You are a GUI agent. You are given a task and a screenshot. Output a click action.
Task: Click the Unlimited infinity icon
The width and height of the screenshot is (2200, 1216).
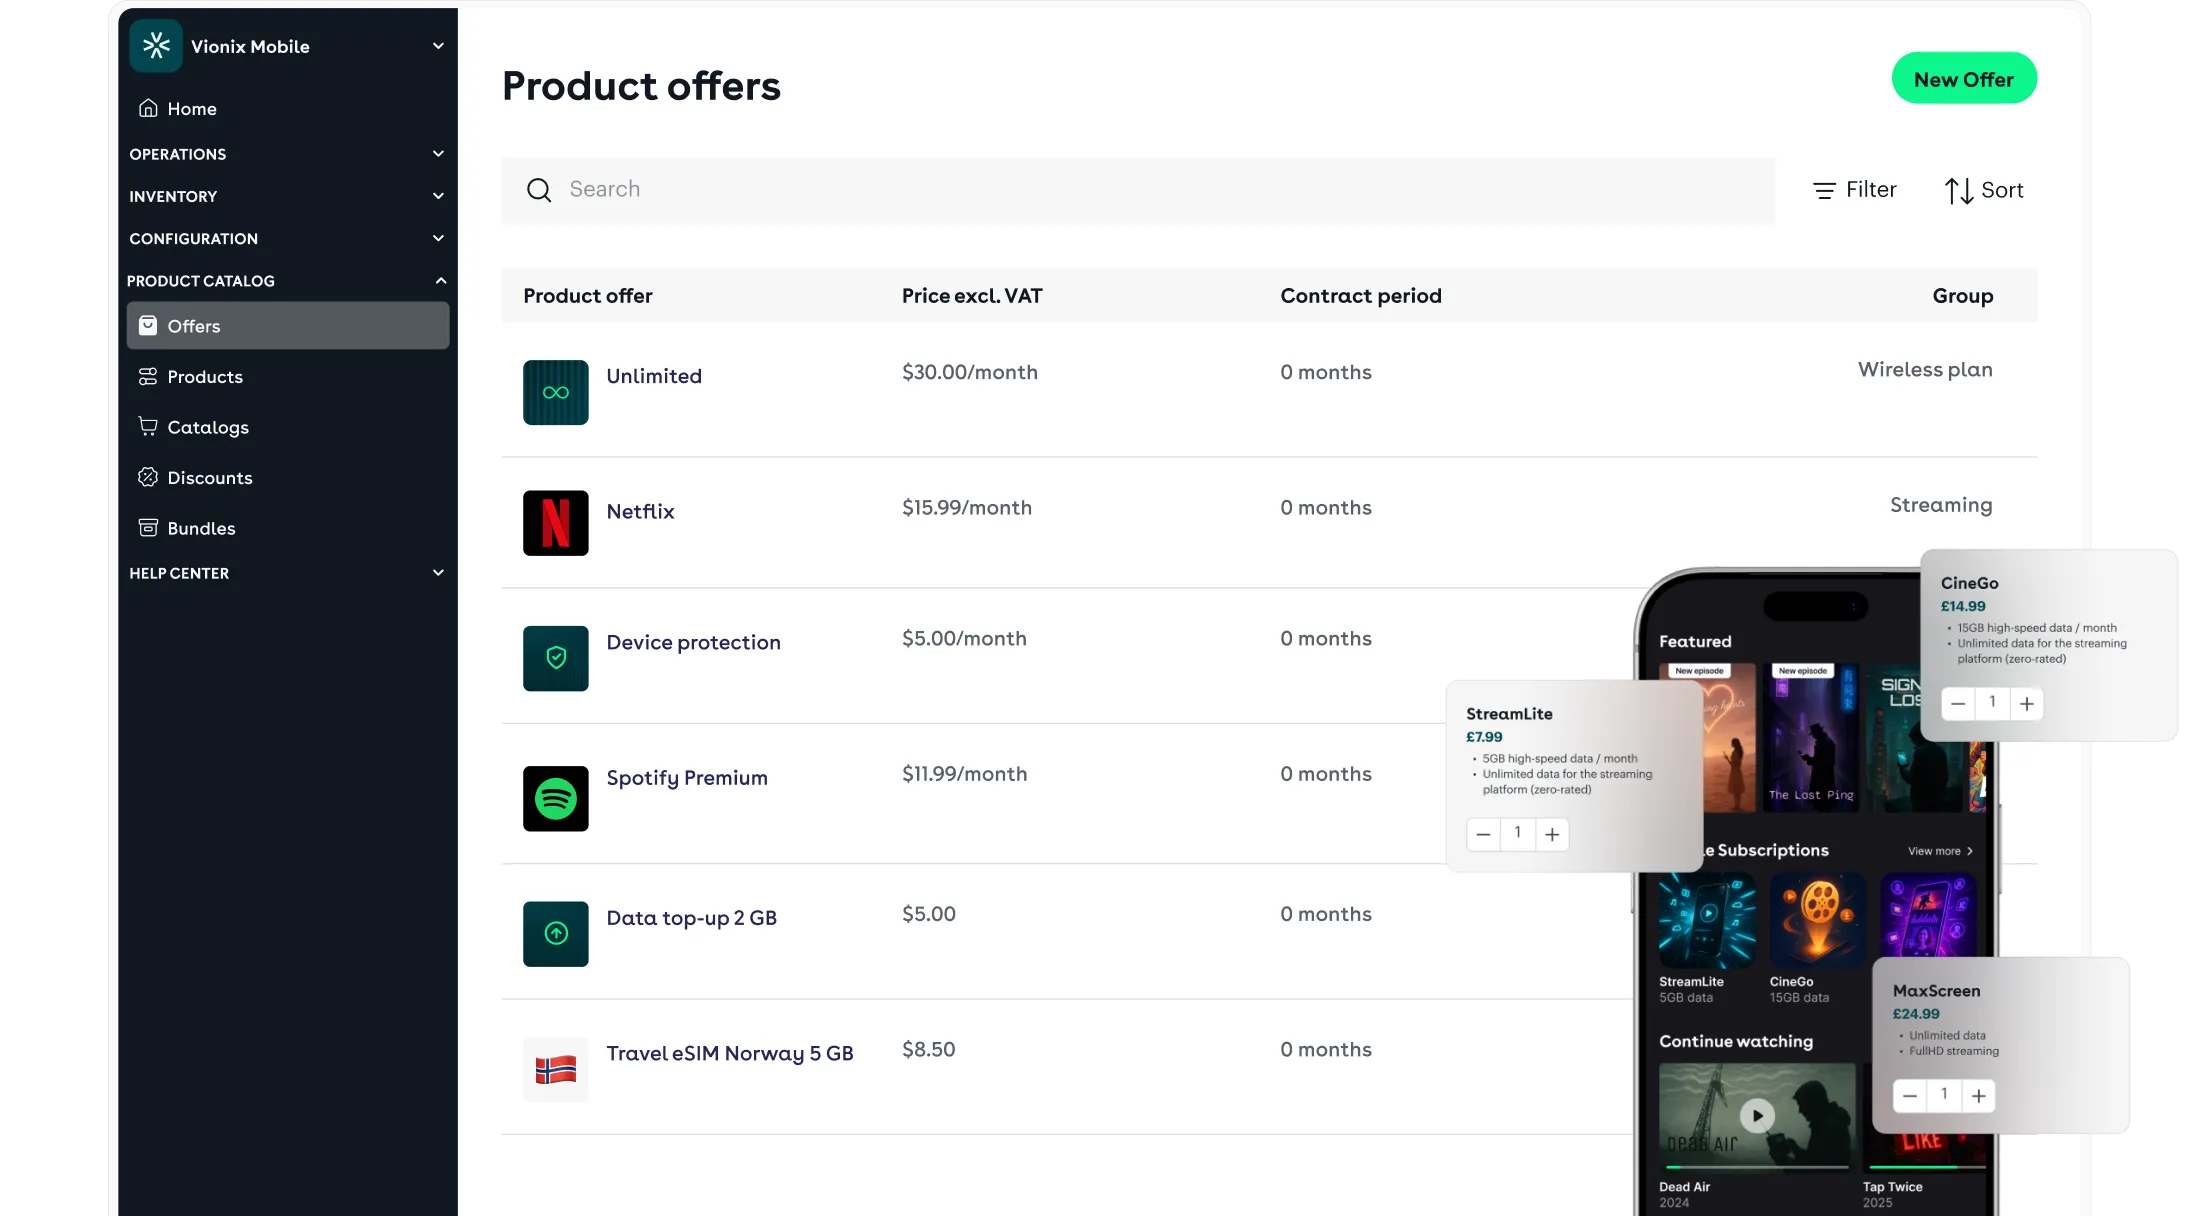556,393
